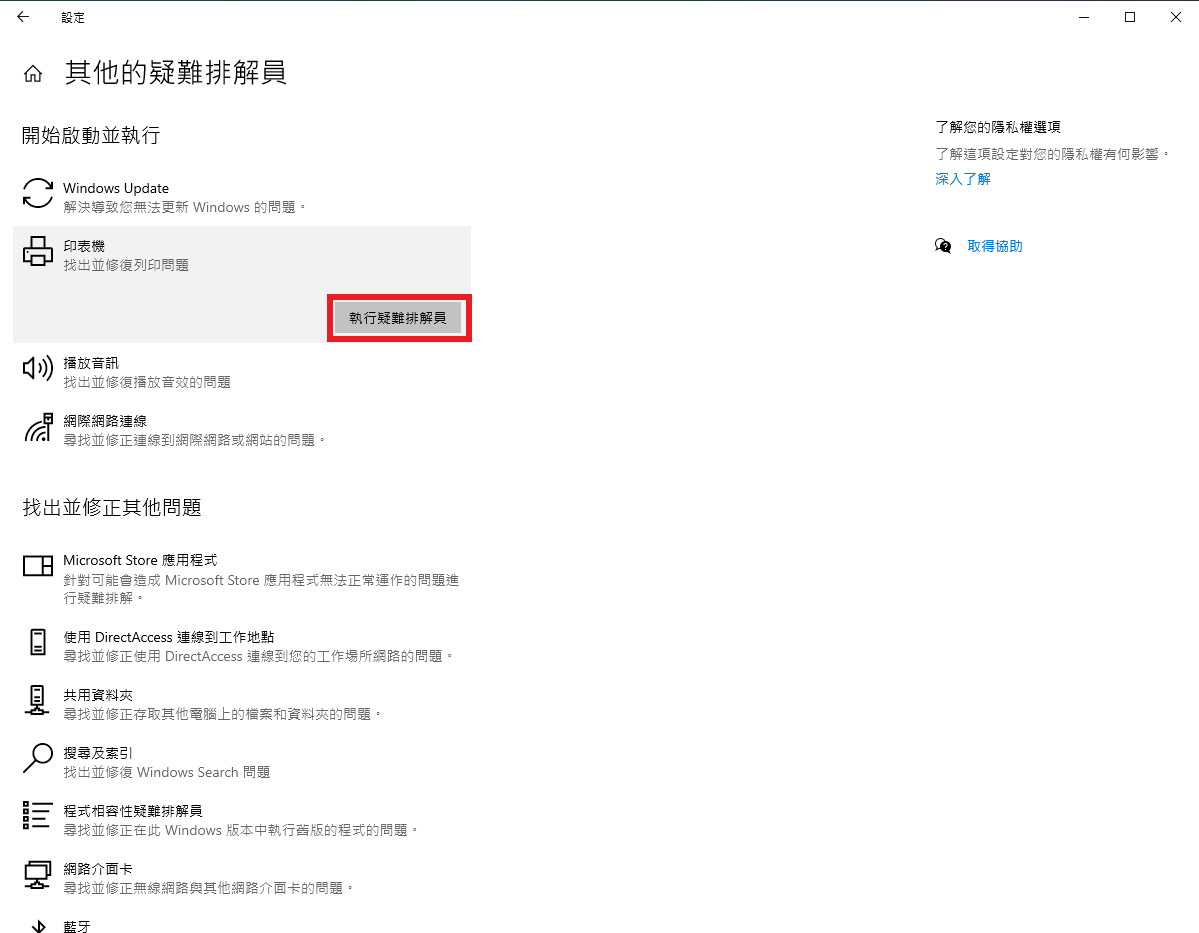Select the 藍牙 troubleshooter item

pos(77,926)
